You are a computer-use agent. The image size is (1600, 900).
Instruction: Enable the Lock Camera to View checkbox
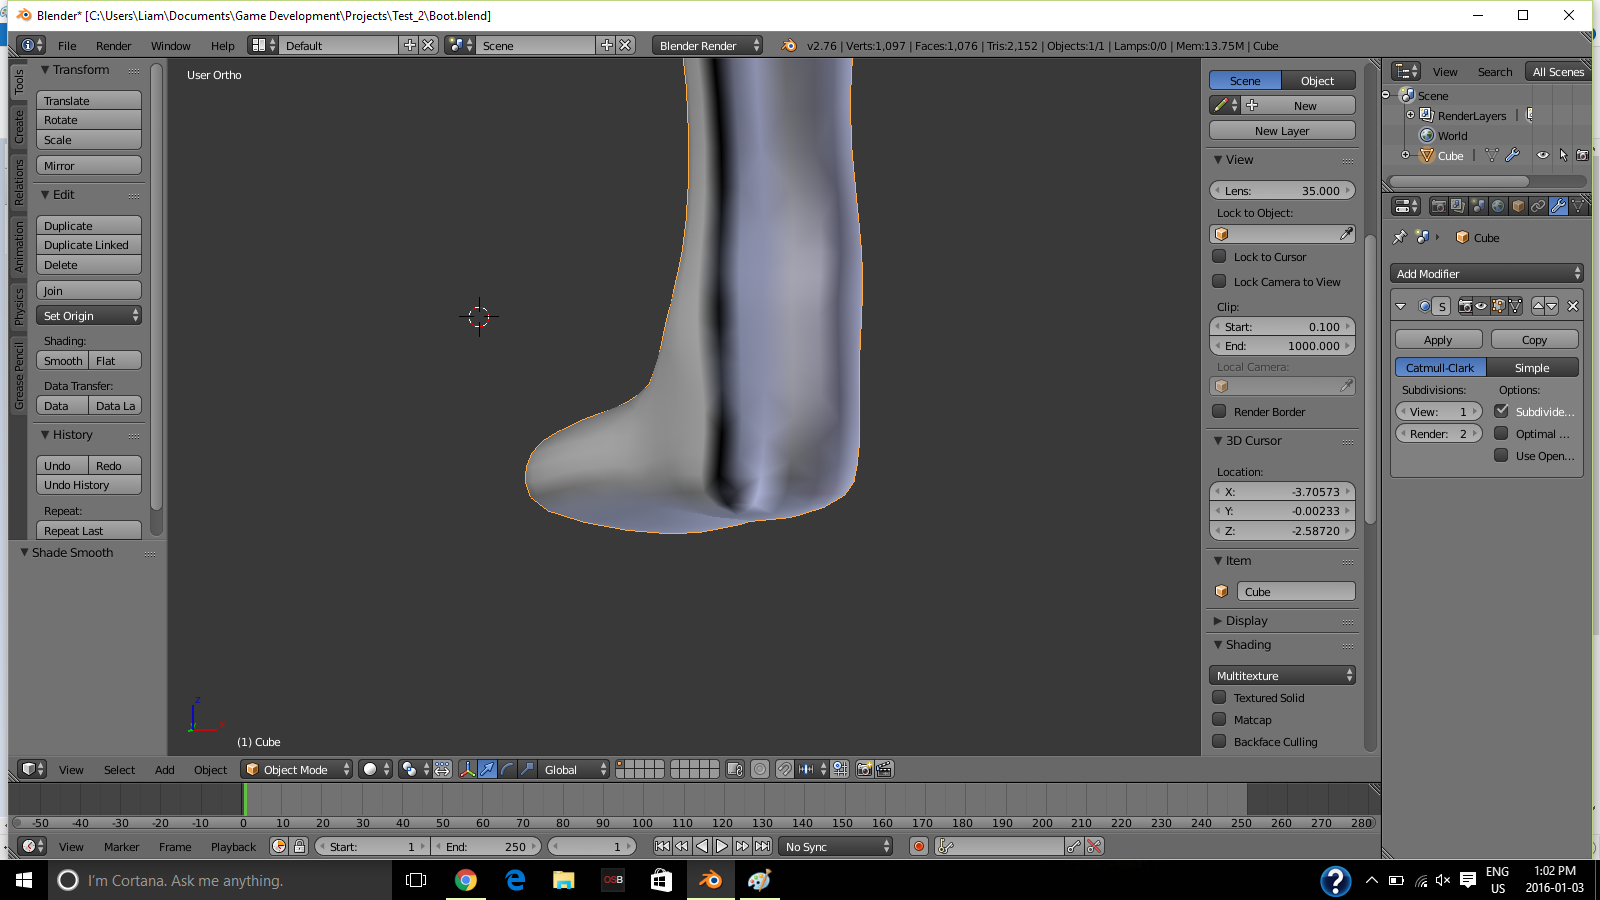click(x=1219, y=281)
